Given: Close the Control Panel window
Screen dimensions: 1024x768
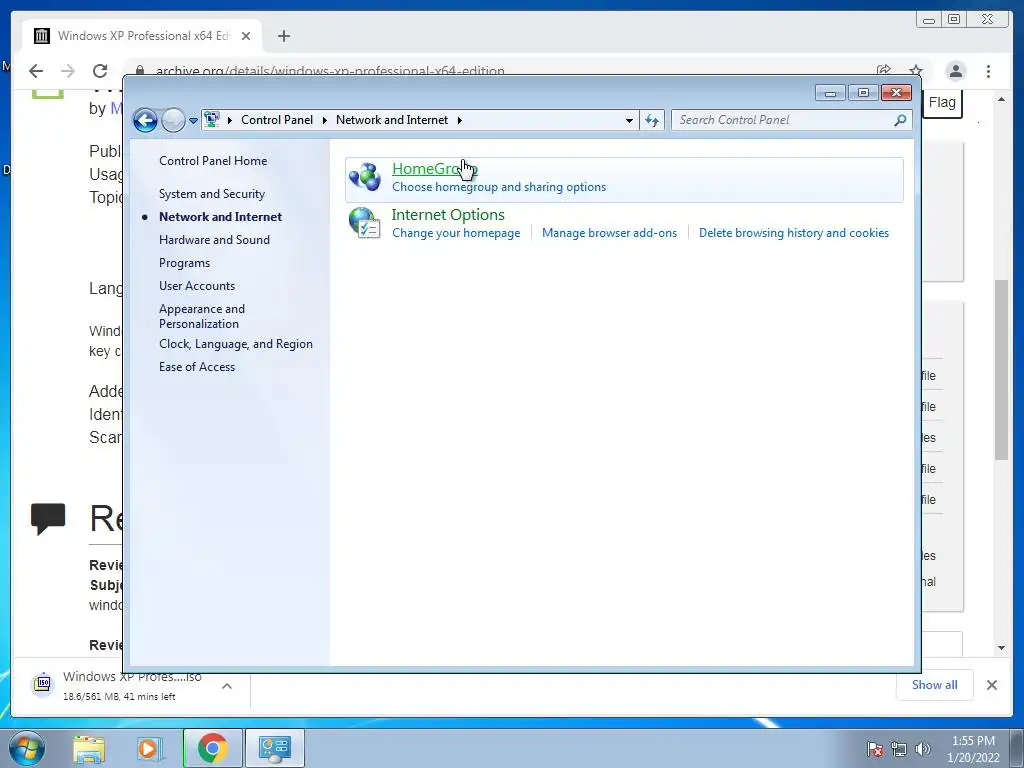Looking at the screenshot, I should [x=896, y=93].
